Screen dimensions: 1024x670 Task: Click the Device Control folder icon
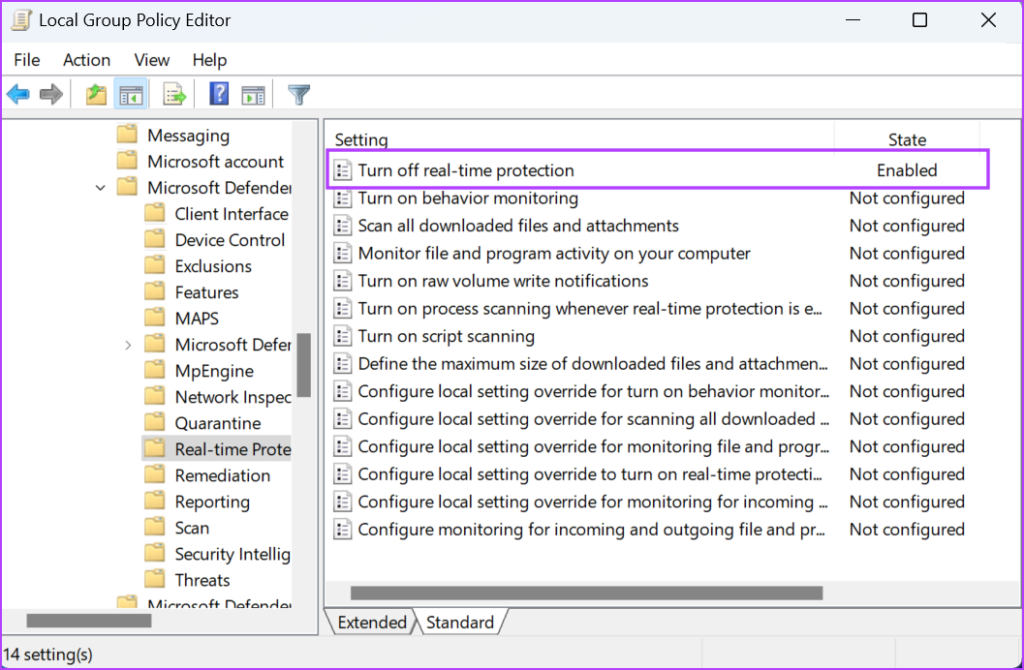point(154,240)
